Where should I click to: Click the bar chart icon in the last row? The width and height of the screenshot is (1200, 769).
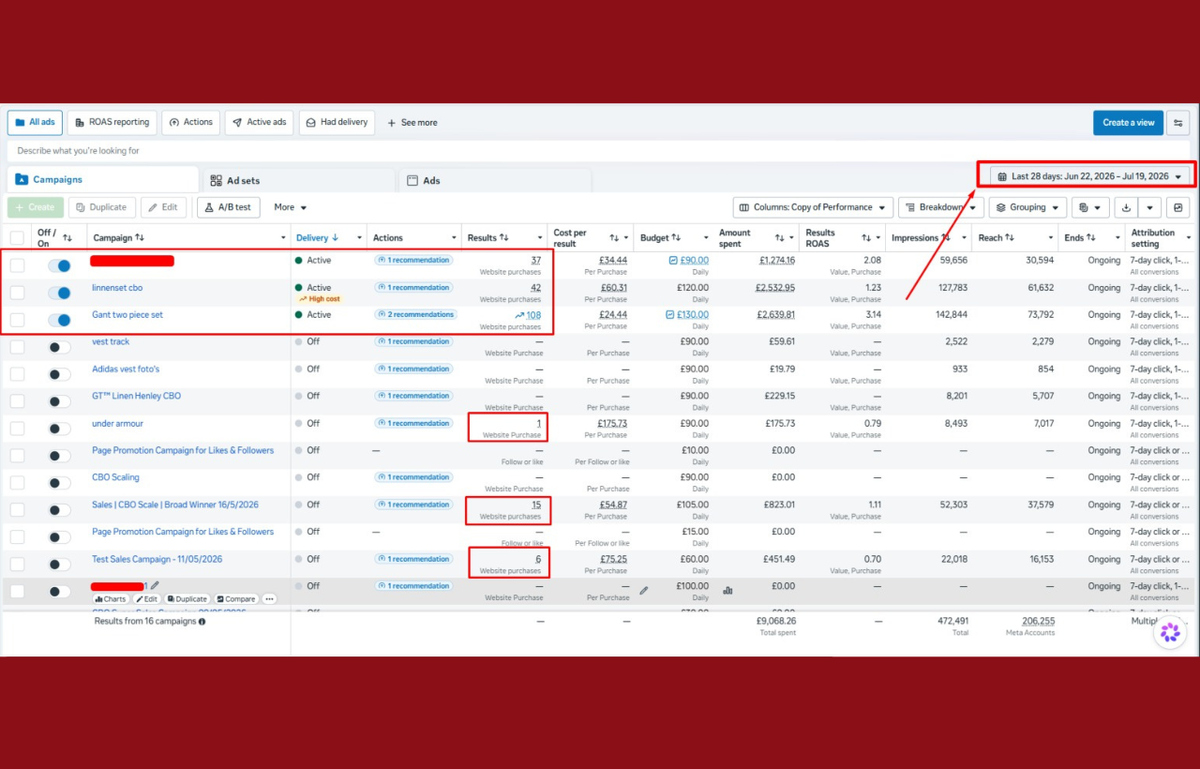[x=728, y=590]
